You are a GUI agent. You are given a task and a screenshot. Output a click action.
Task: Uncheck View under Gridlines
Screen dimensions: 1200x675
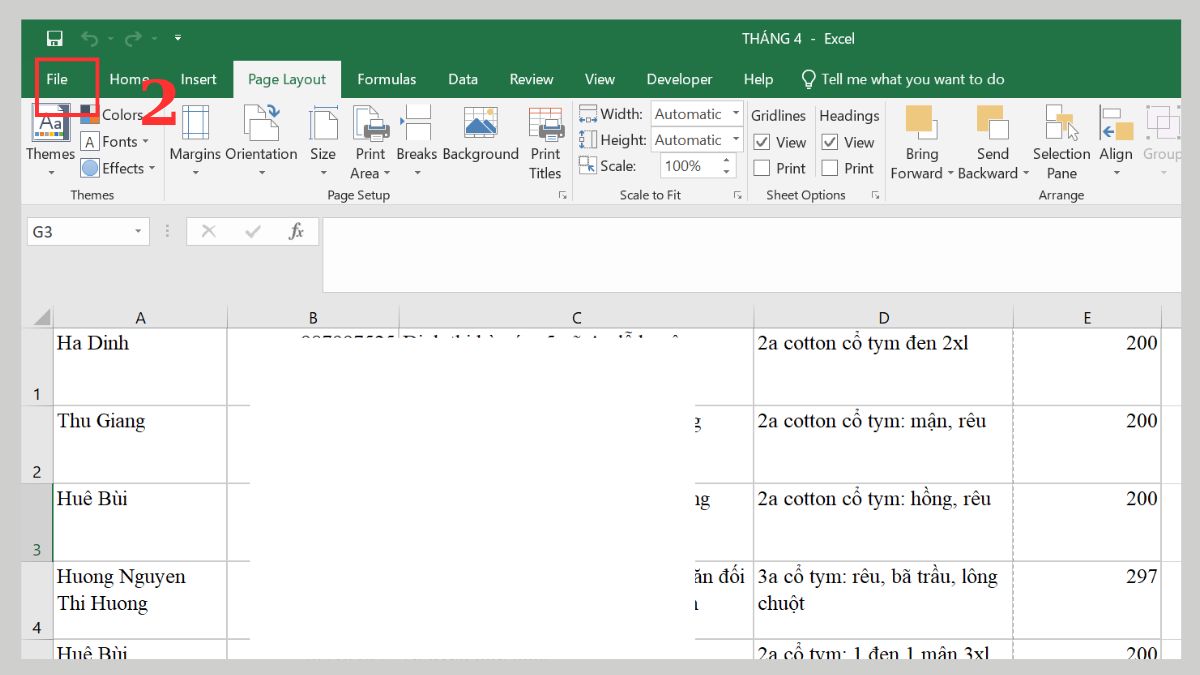[x=762, y=142]
